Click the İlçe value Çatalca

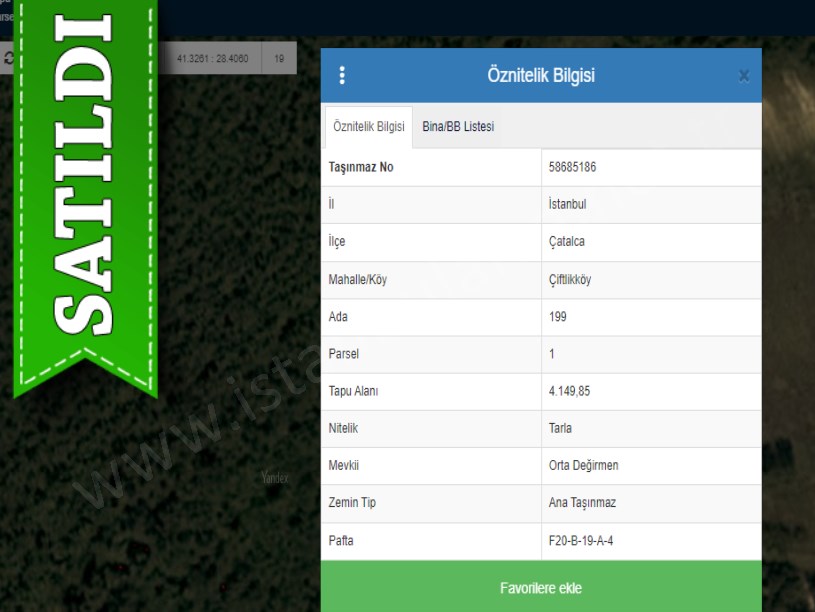(x=567, y=243)
